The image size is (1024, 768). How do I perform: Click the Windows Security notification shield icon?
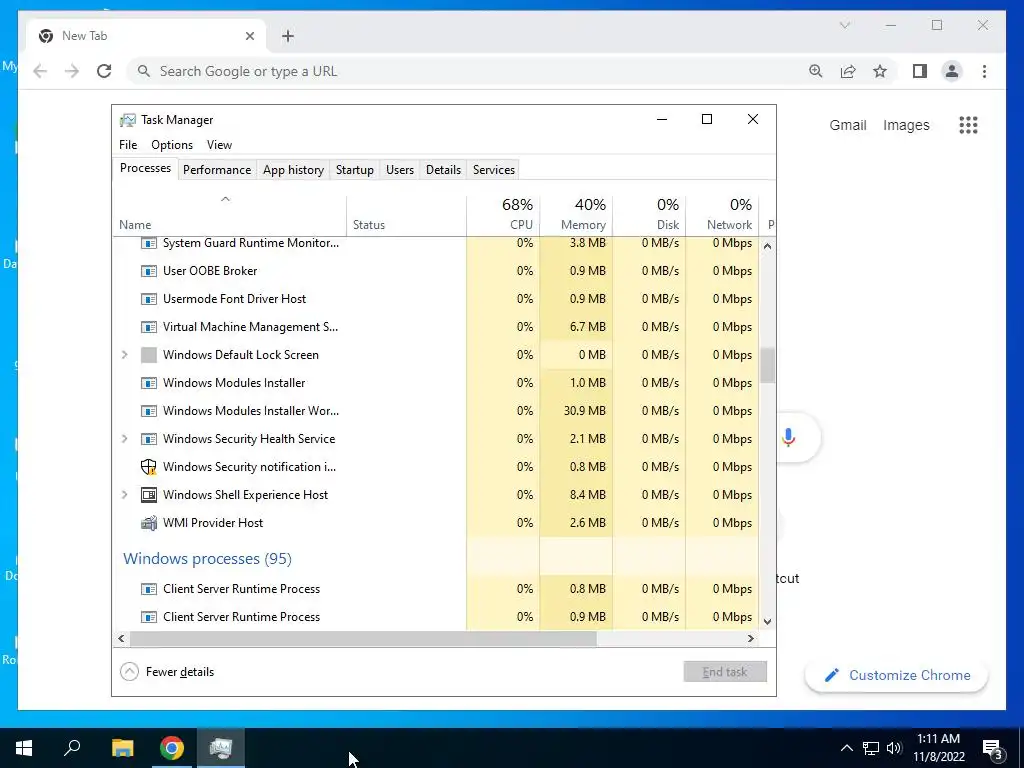pyautogui.click(x=149, y=467)
